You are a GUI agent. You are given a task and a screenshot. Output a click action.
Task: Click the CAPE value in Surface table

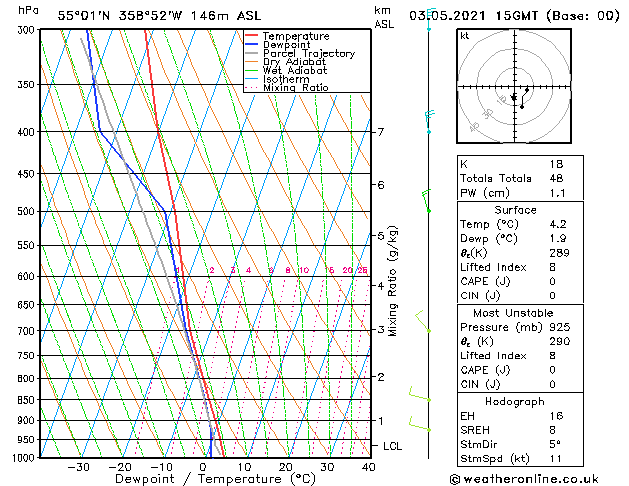552,281
